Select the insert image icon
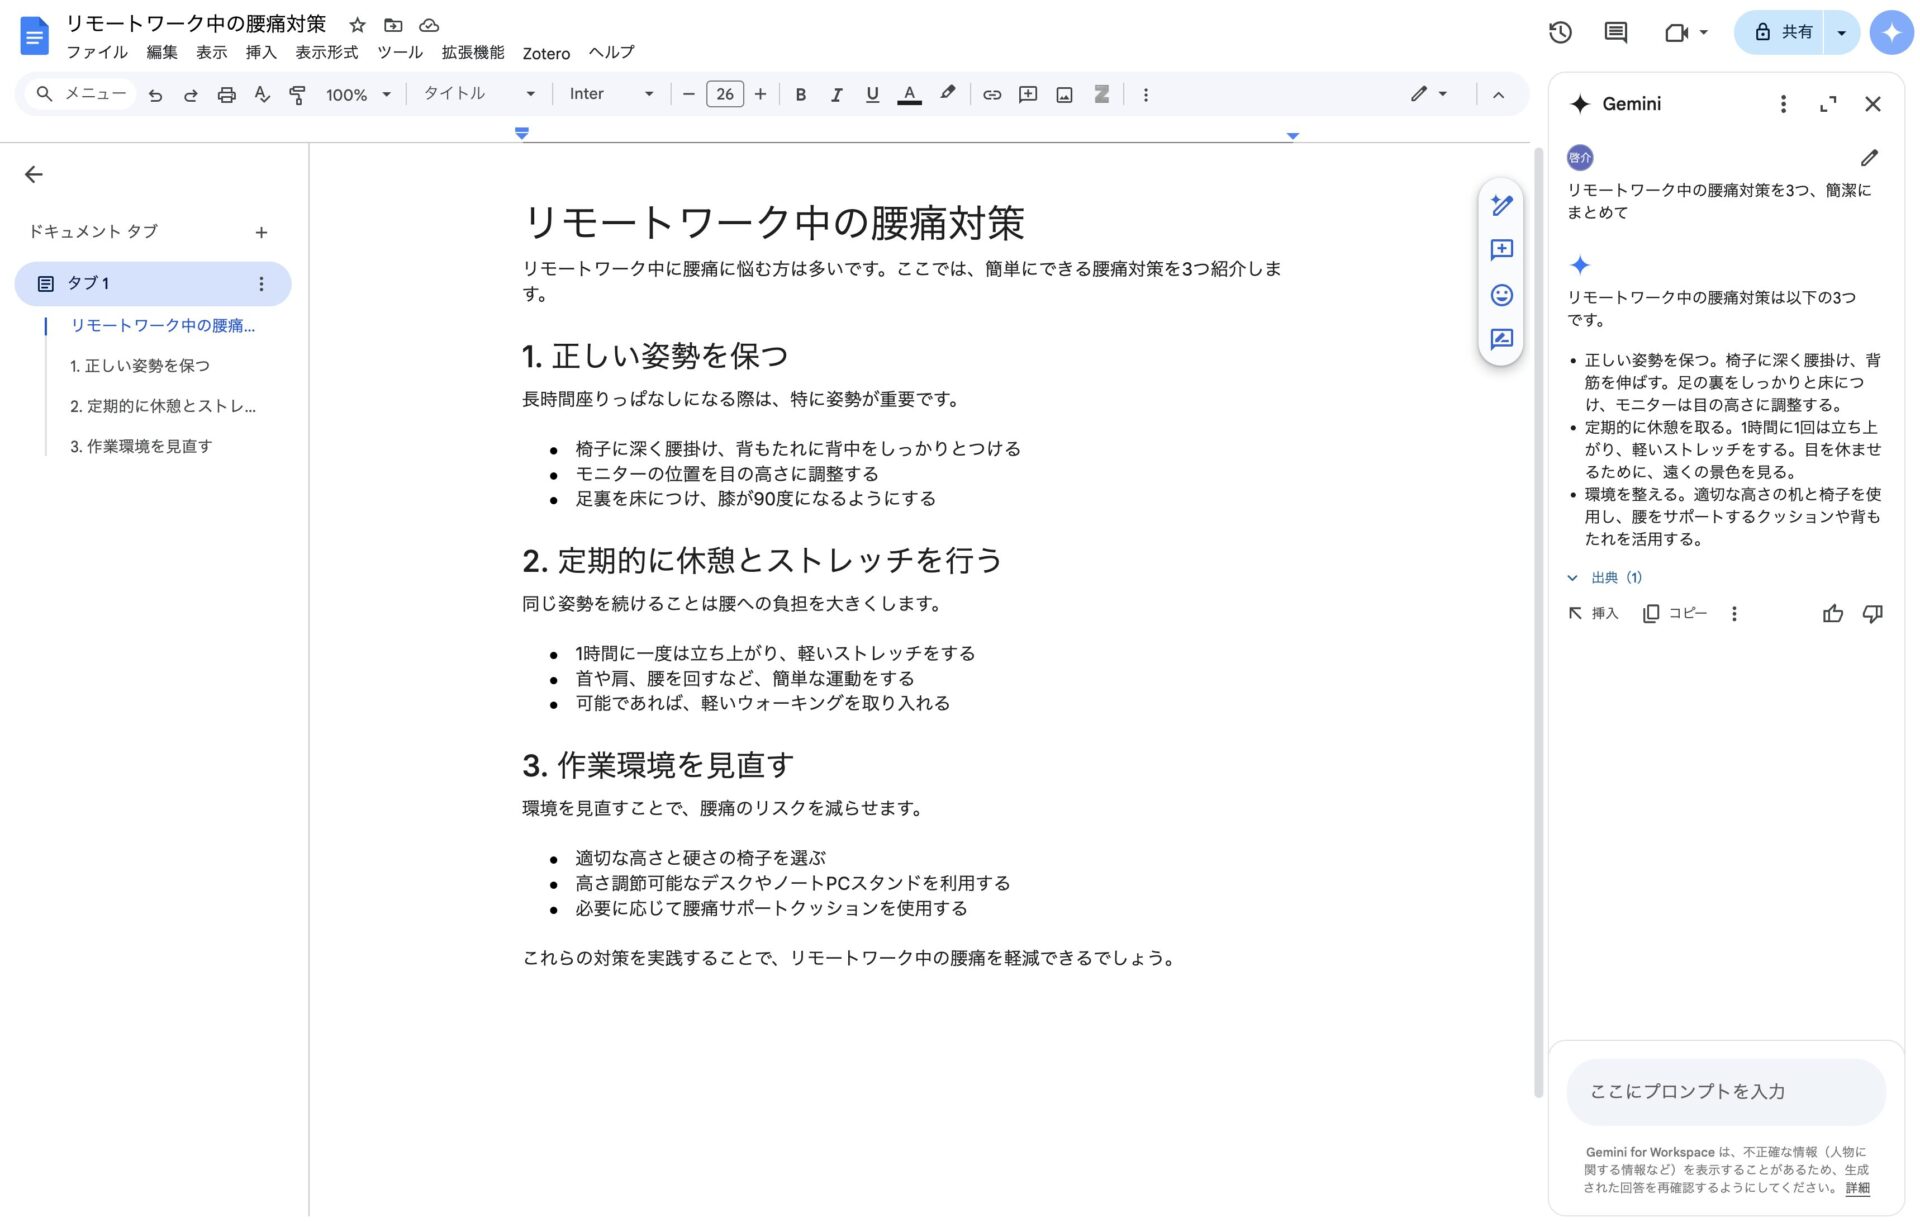This screenshot has width=1920, height=1222. (x=1063, y=94)
